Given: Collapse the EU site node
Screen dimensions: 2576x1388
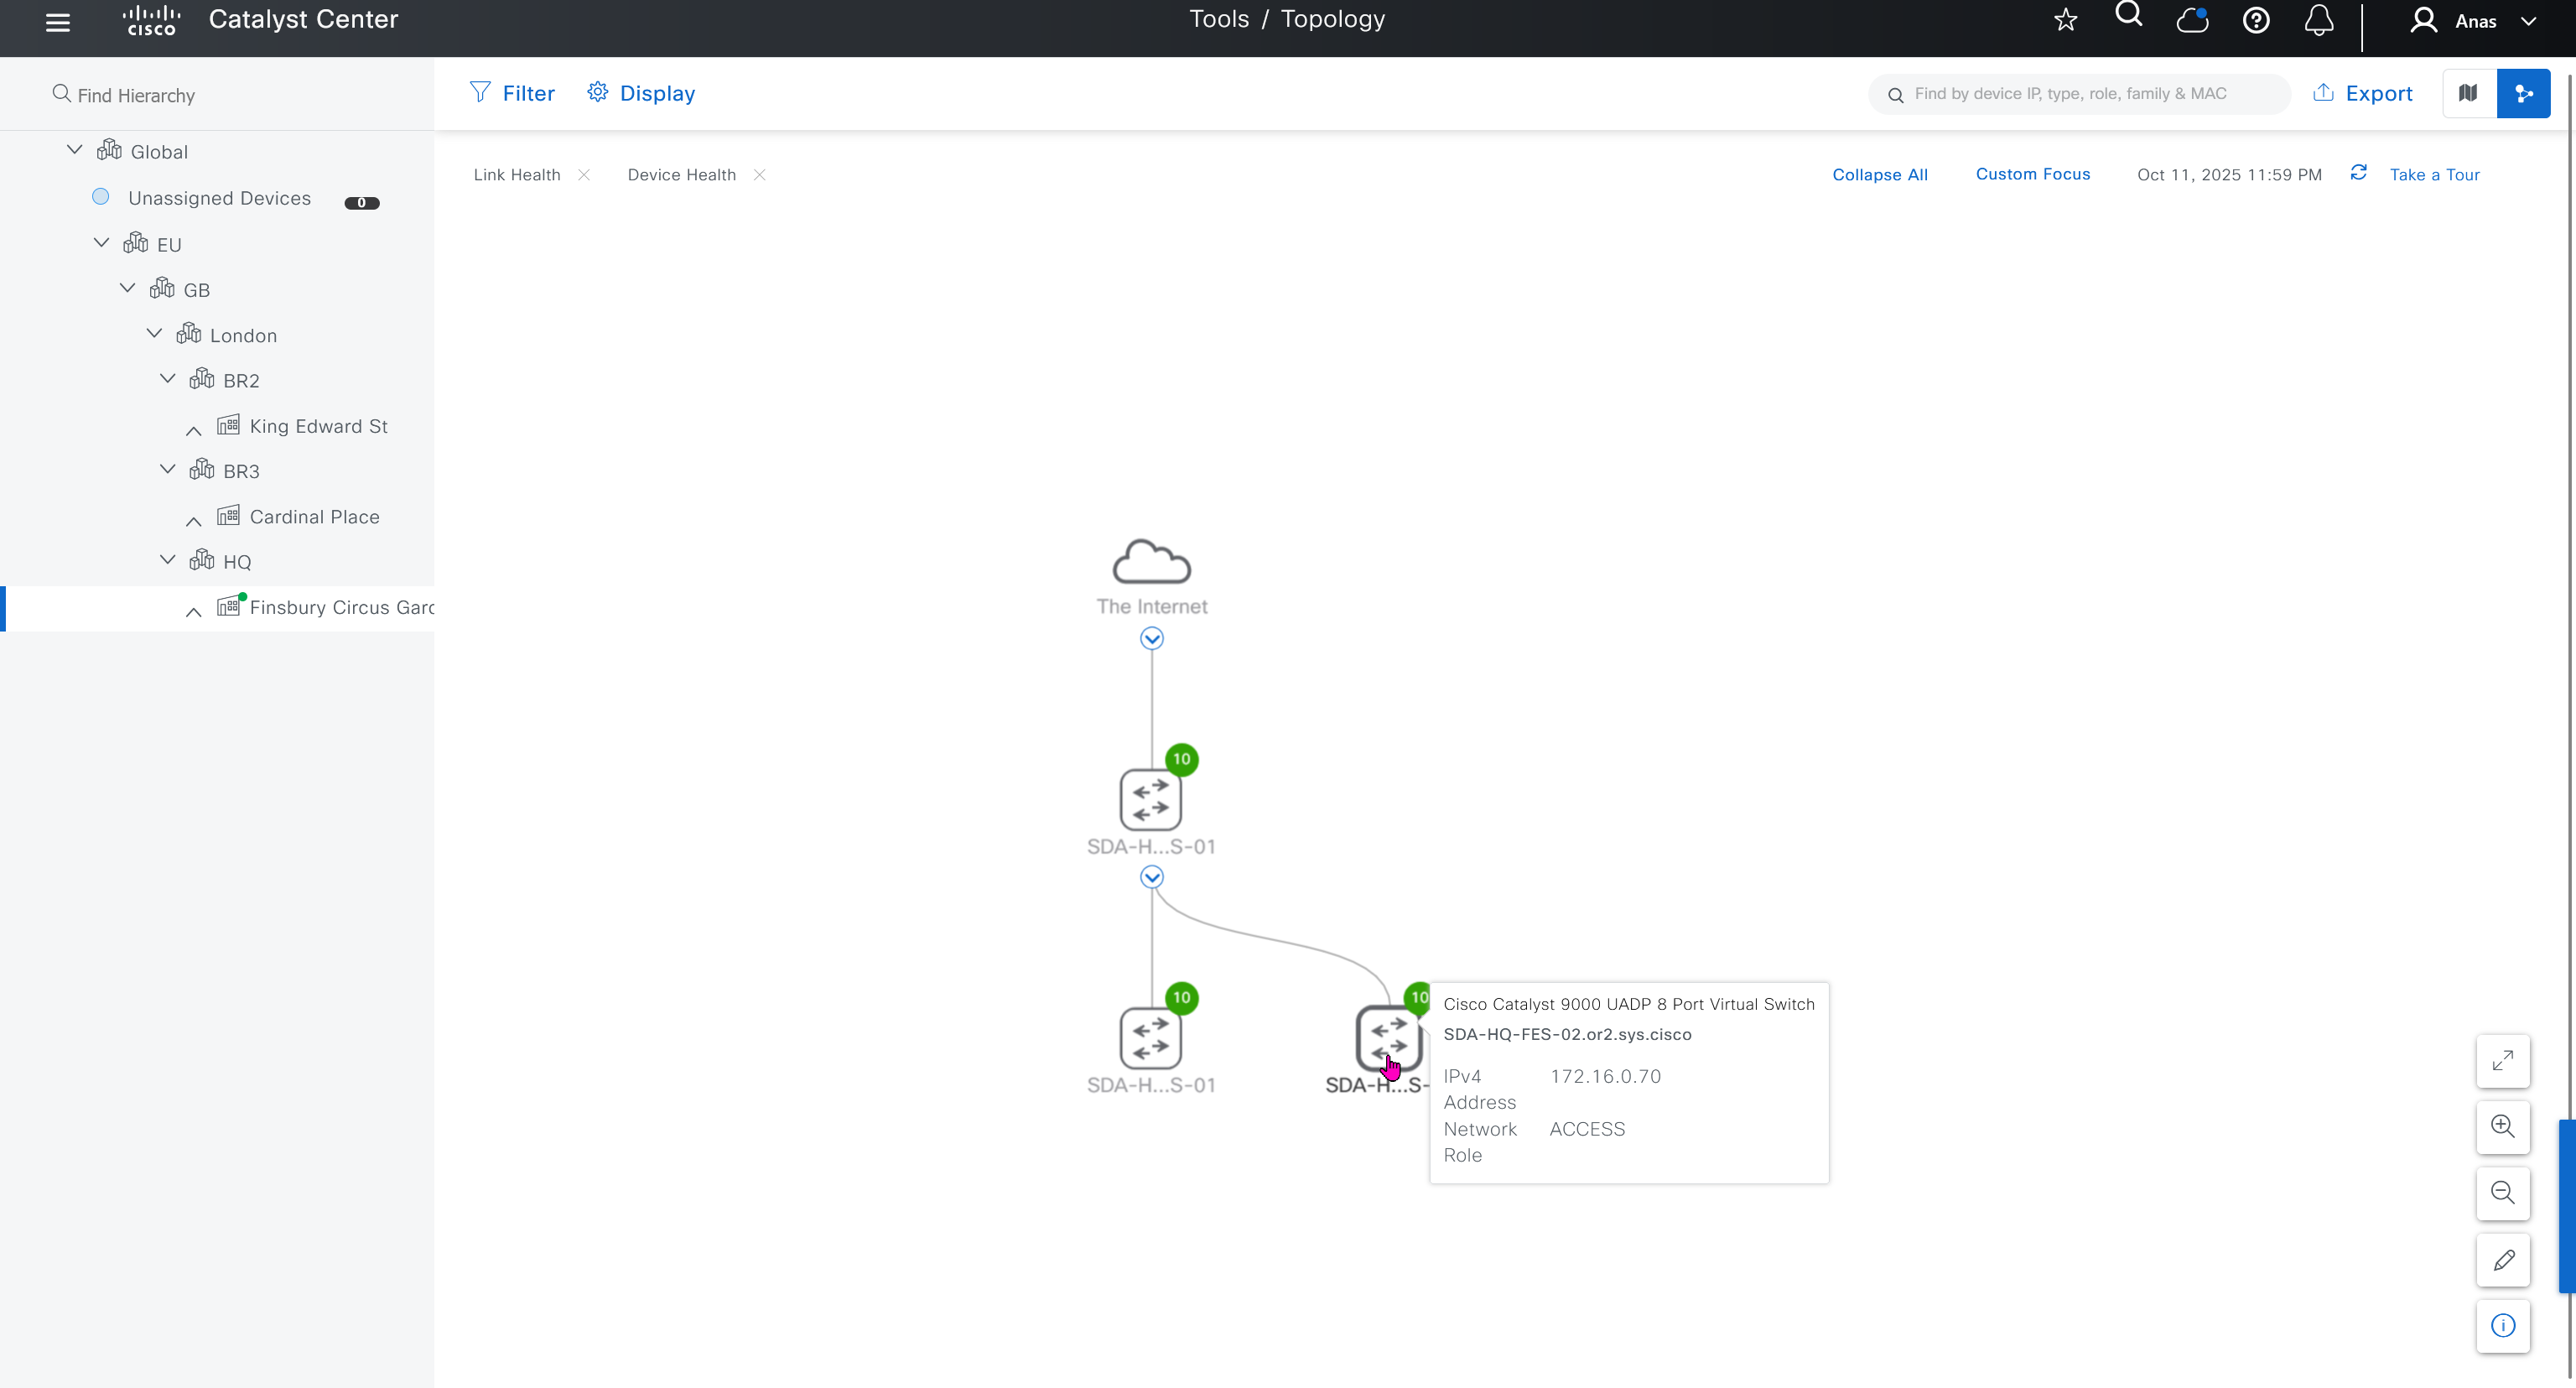Looking at the screenshot, I should pyautogui.click(x=101, y=243).
